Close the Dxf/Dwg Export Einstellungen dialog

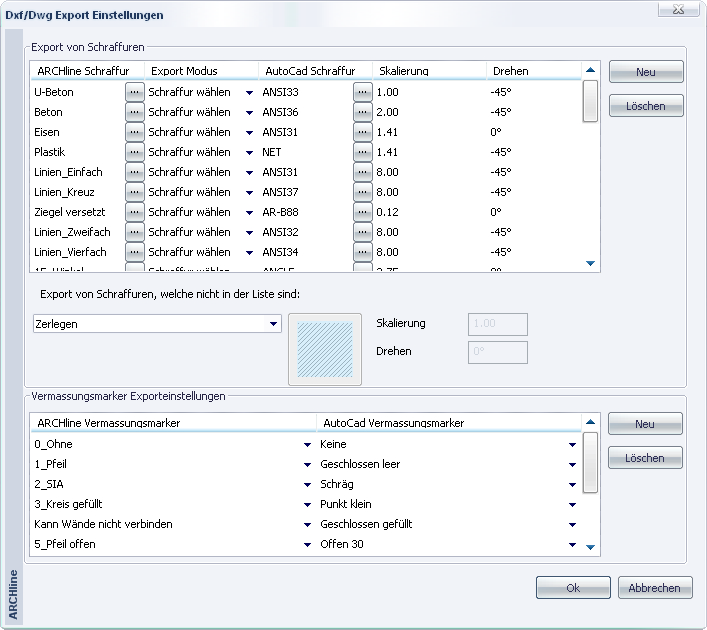[x=678, y=9]
